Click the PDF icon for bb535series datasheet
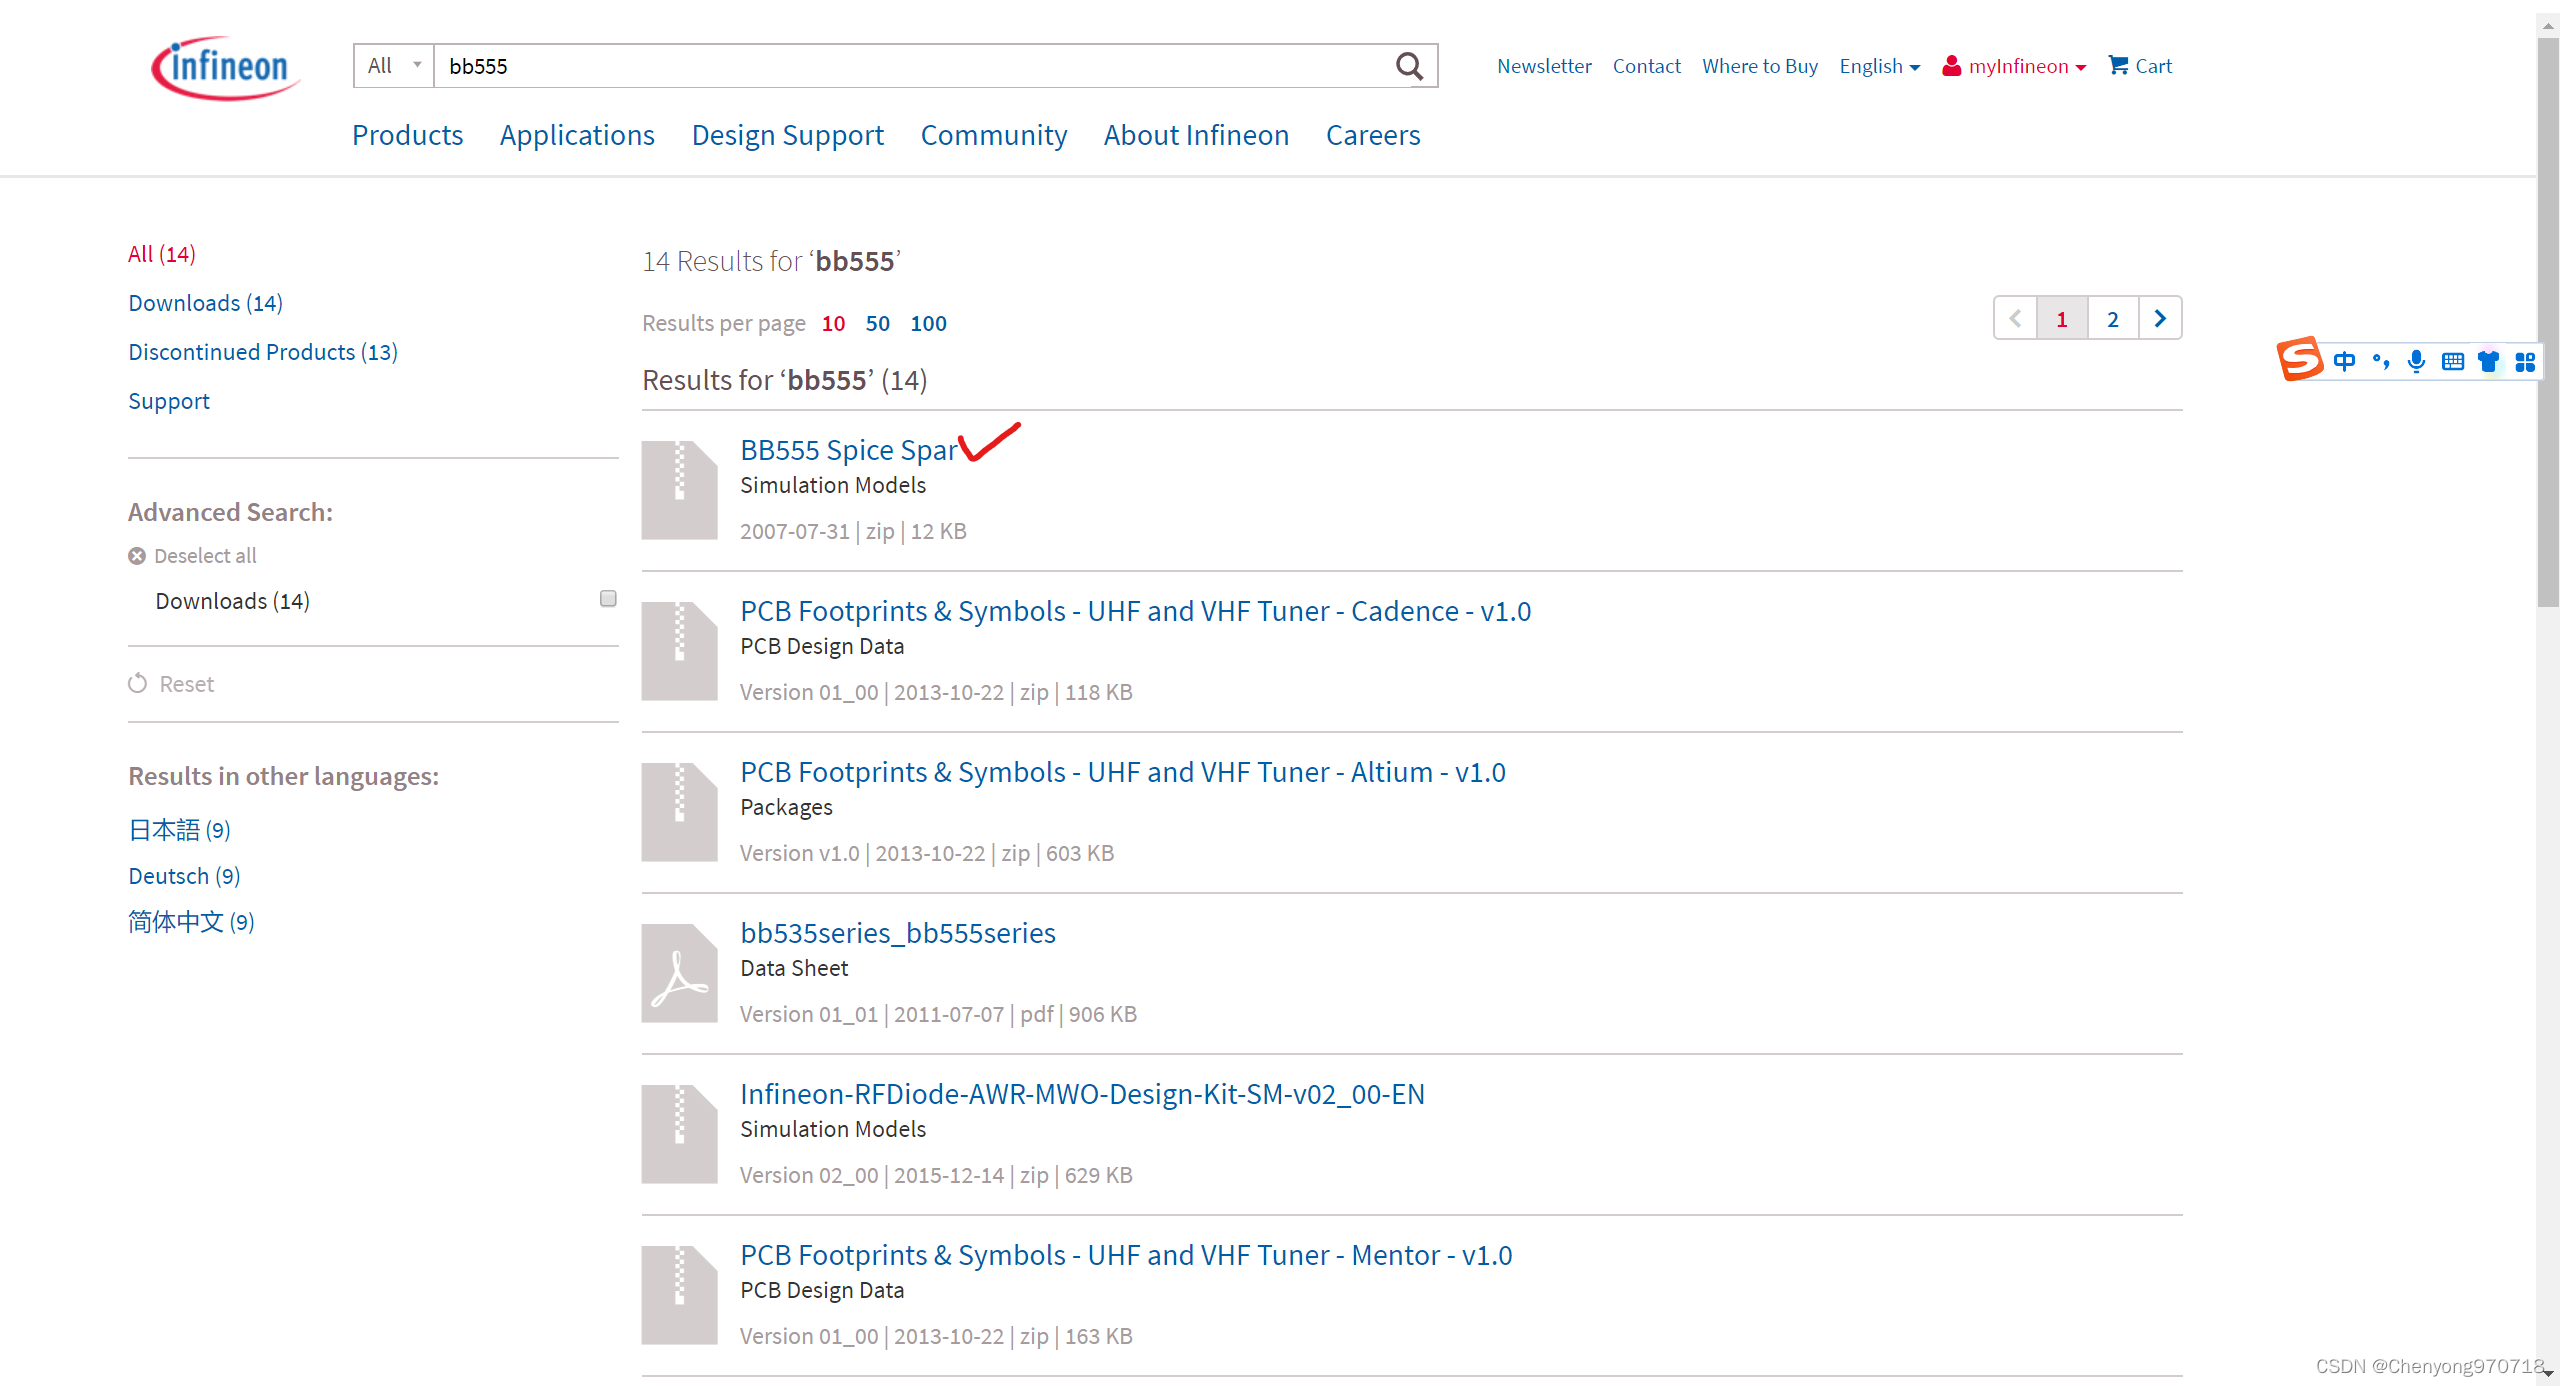 pos(679,973)
